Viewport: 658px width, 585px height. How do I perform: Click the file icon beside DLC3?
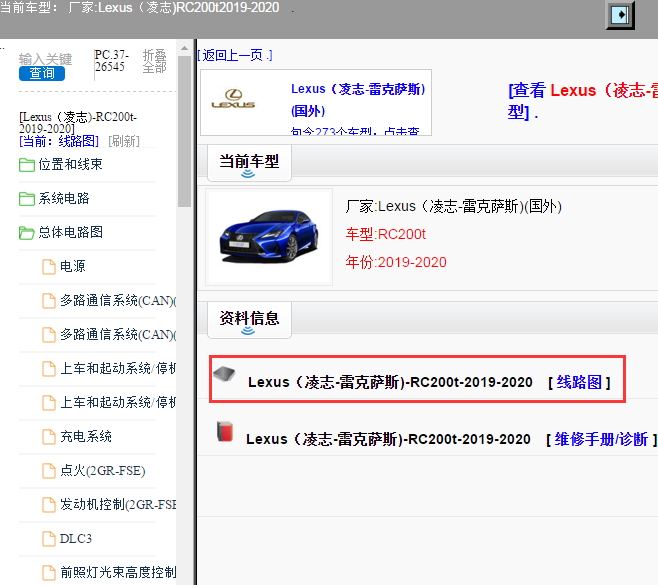coord(49,539)
